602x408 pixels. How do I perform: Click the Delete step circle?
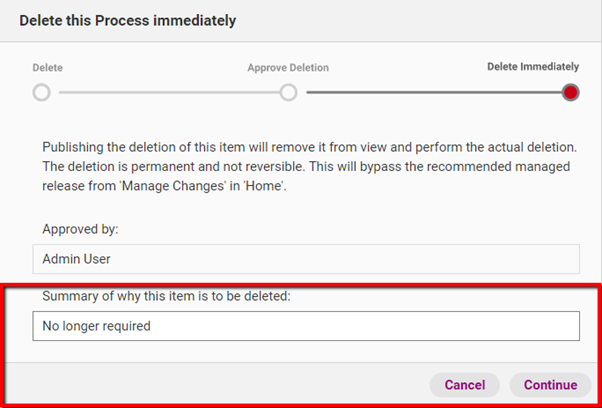point(41,93)
